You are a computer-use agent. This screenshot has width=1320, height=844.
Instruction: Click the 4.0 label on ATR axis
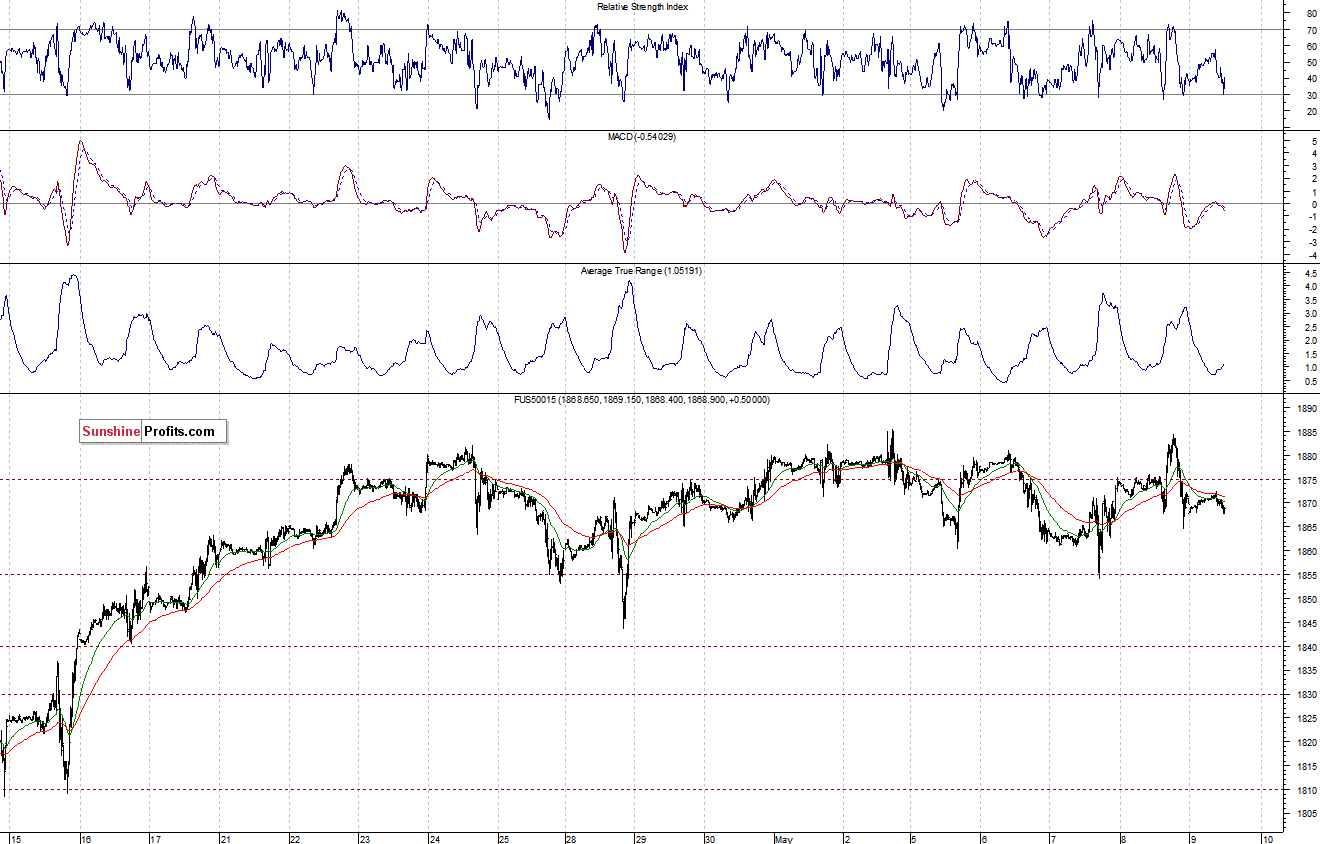click(1310, 287)
